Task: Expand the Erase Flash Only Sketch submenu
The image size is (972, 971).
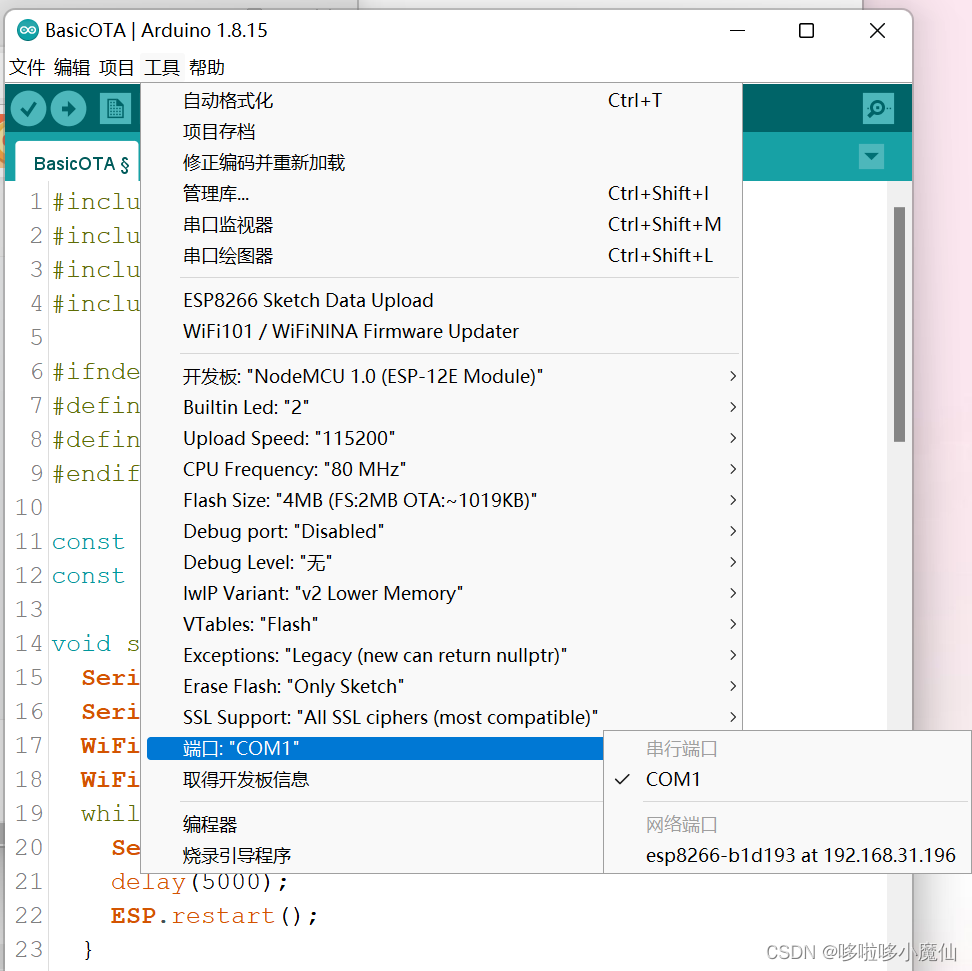Action: 441,686
